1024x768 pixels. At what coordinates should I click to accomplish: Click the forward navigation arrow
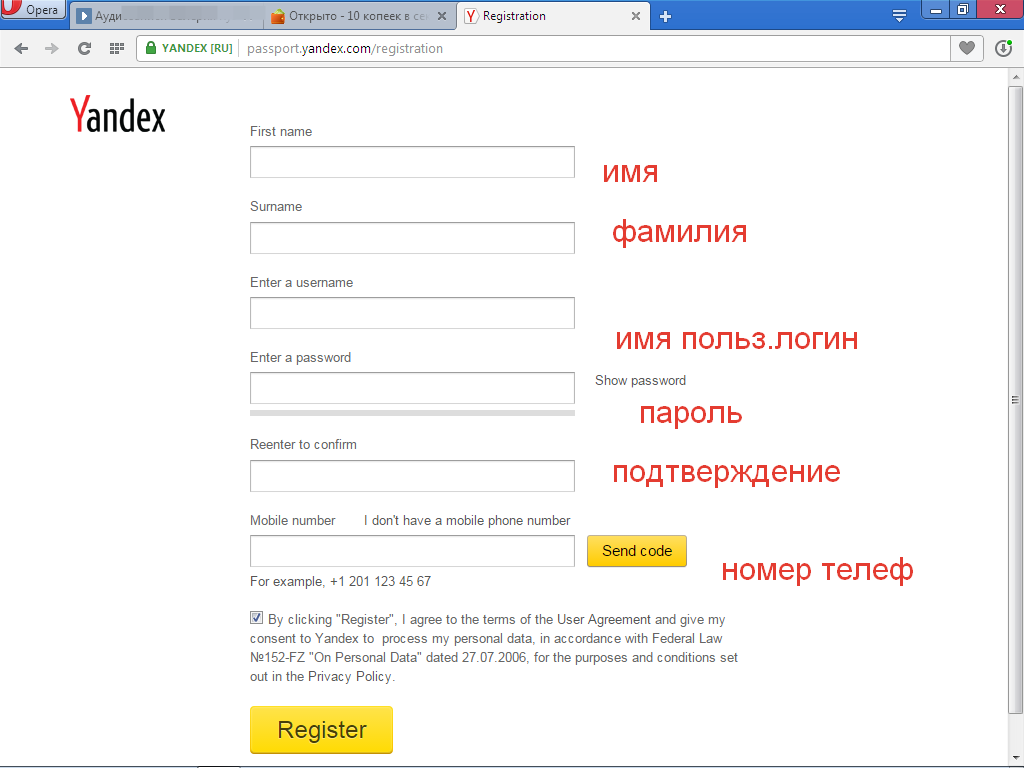pos(52,48)
